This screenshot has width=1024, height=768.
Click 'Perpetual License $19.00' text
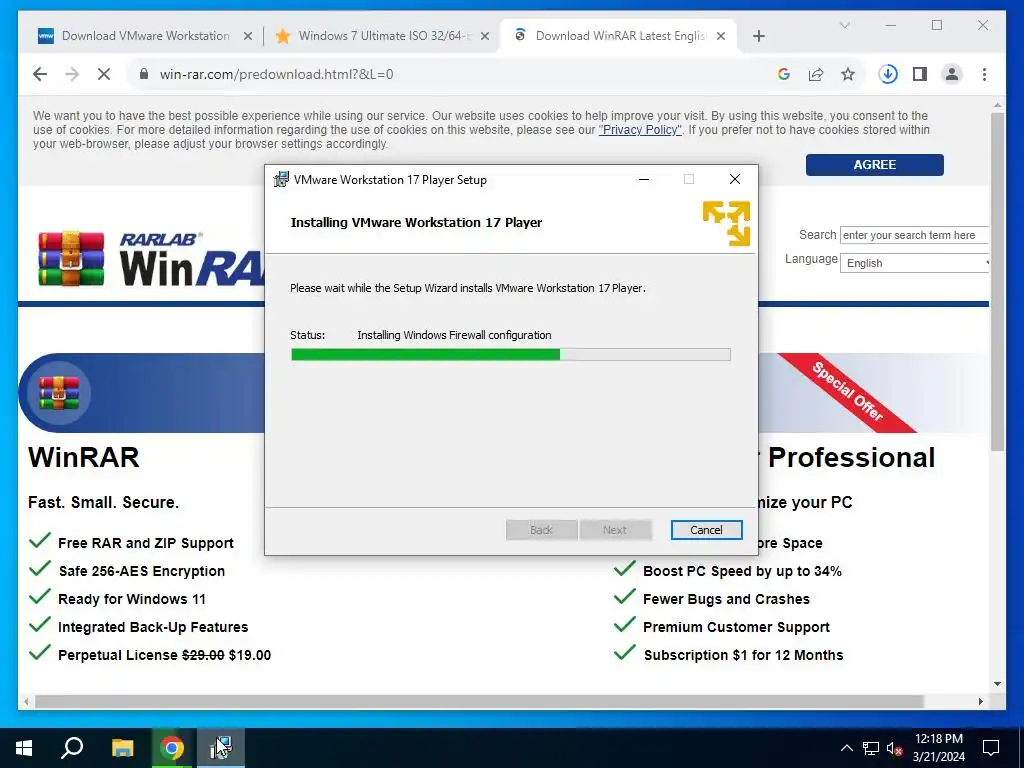click(165, 655)
